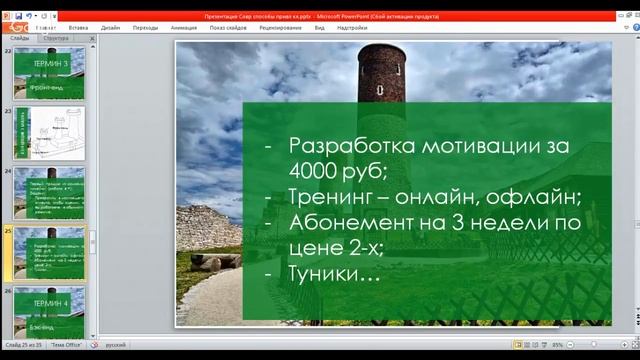This screenshot has height=360, width=640.
Task: Click the slide counter in status bar
Action: tap(24, 345)
